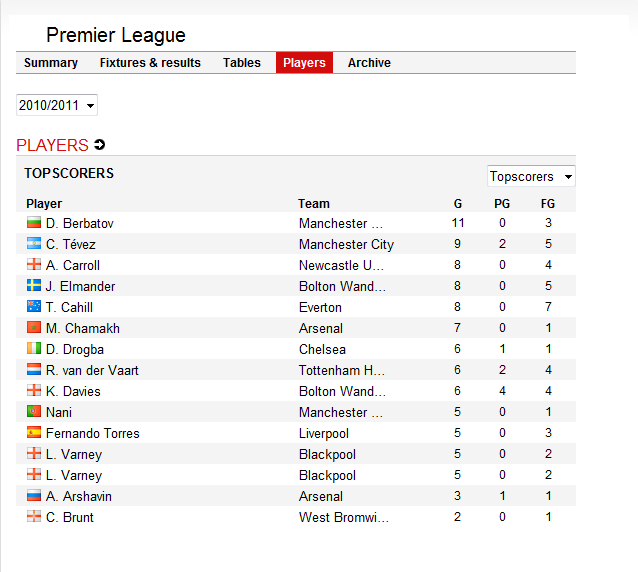Click the Portugal flag beside Nani

[34, 411]
